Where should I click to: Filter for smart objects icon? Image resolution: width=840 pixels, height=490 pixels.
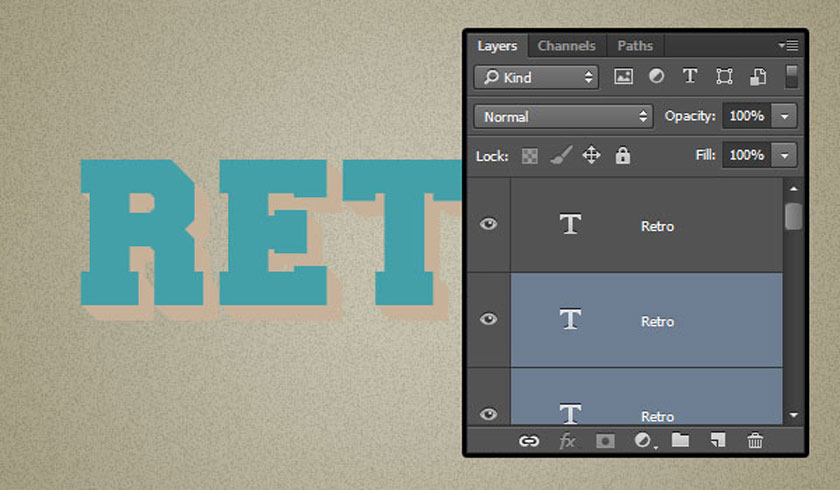pyautogui.click(x=758, y=77)
